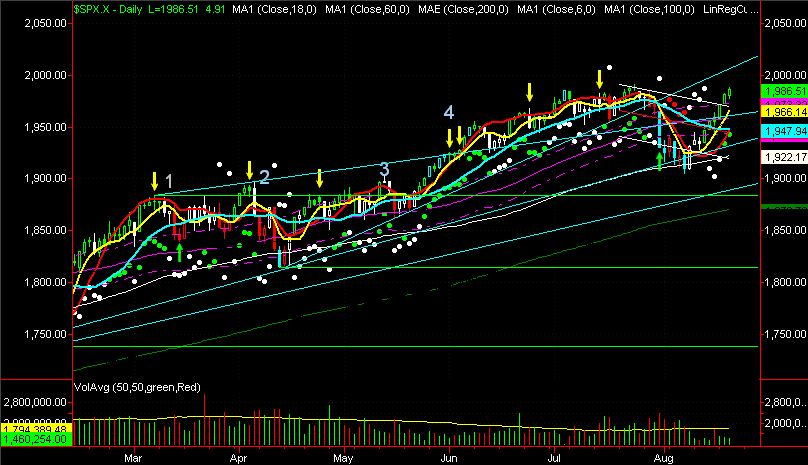Viewport: 808px width, 465px height.
Task: Click the cyan 1,947.94 price tag
Action: click(x=784, y=131)
